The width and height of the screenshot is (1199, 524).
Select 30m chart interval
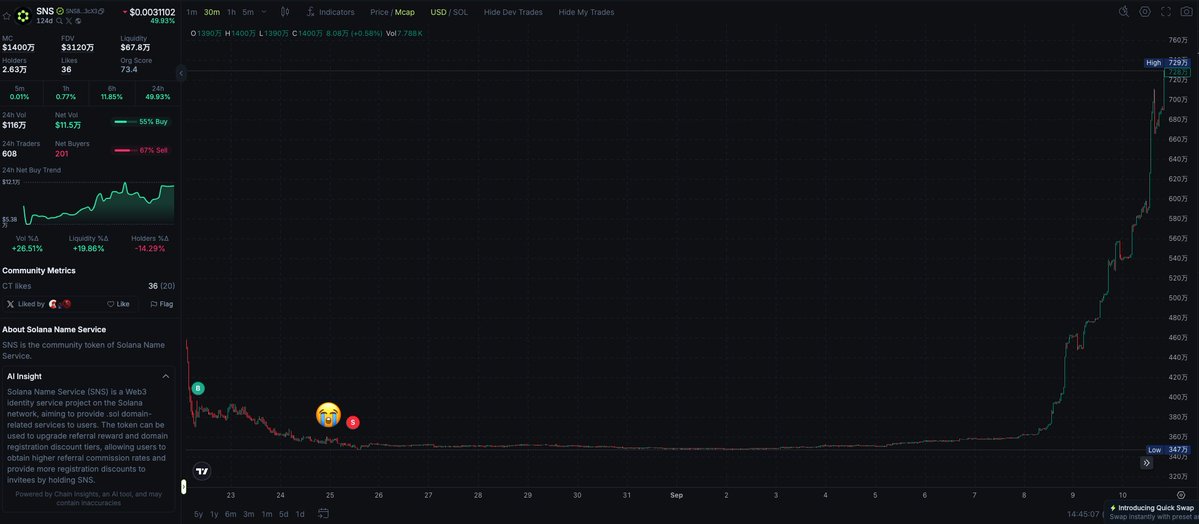(x=212, y=11)
